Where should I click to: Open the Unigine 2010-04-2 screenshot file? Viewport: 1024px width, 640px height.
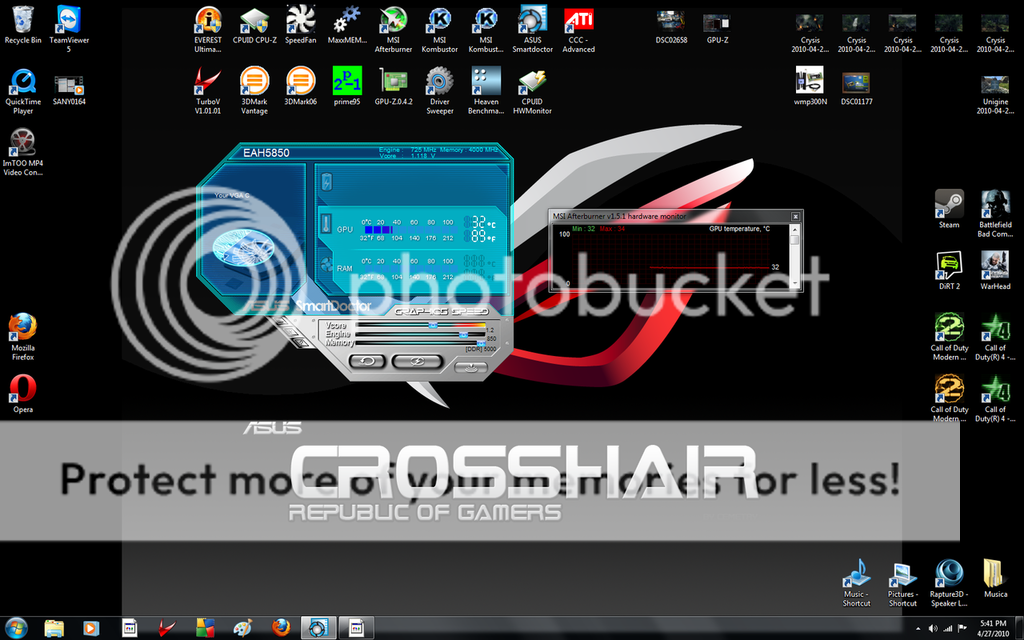pos(995,94)
